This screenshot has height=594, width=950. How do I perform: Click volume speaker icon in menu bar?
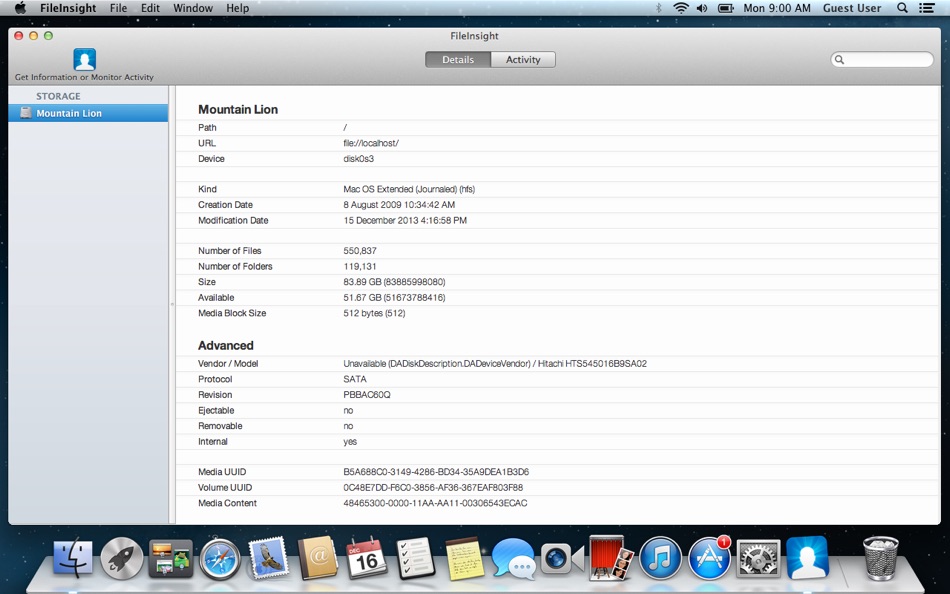(x=702, y=8)
